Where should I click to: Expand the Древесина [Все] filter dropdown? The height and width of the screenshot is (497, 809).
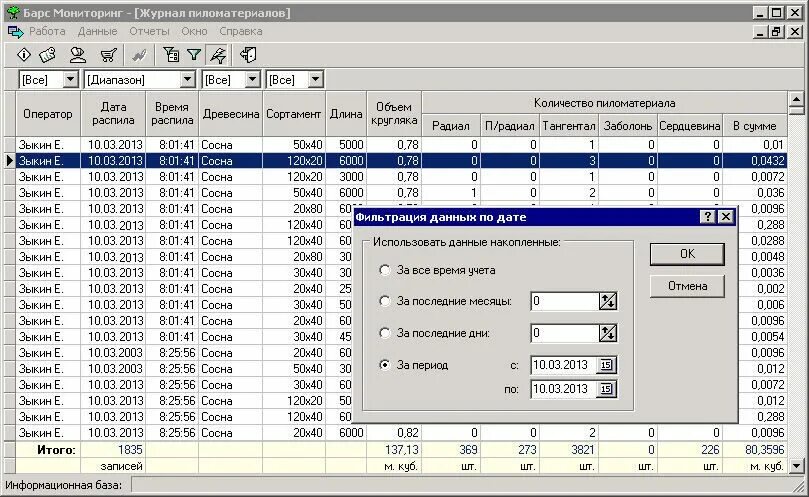[x=252, y=79]
